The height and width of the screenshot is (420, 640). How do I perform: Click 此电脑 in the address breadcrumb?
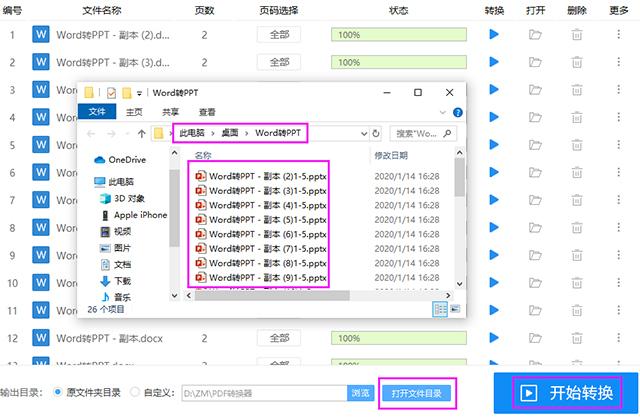(x=192, y=133)
